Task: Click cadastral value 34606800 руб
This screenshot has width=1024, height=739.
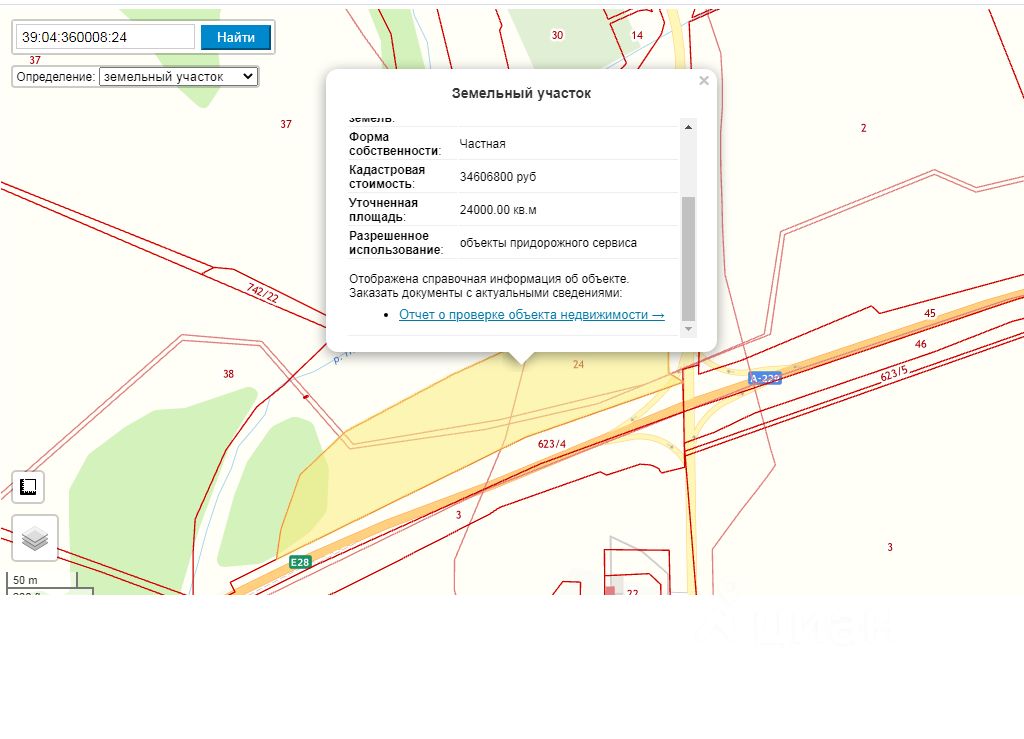Action: tap(498, 177)
